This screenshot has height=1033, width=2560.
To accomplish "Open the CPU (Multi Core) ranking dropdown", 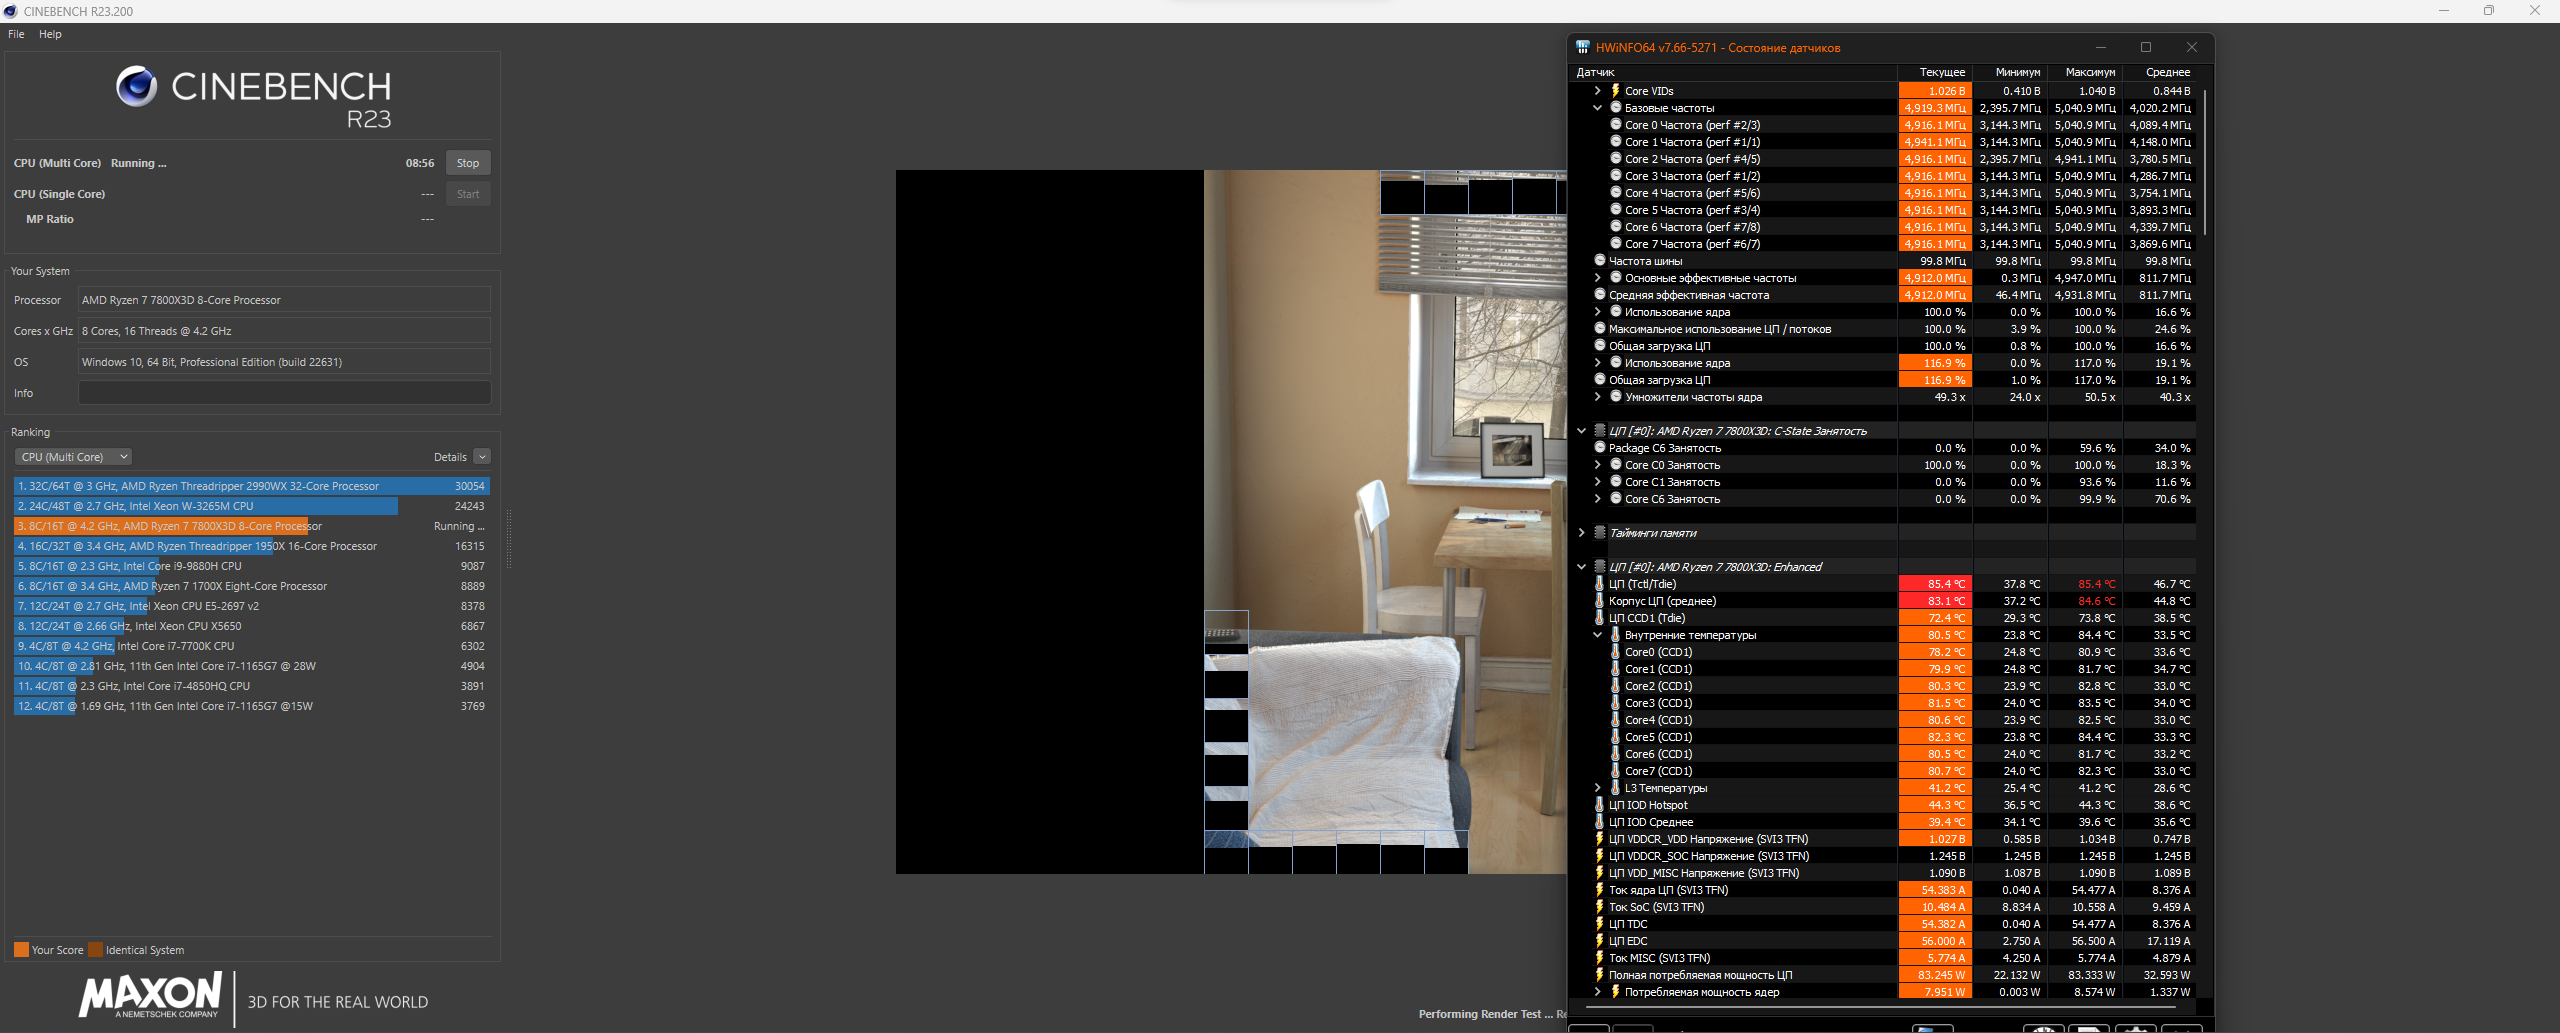I will tap(73, 457).
